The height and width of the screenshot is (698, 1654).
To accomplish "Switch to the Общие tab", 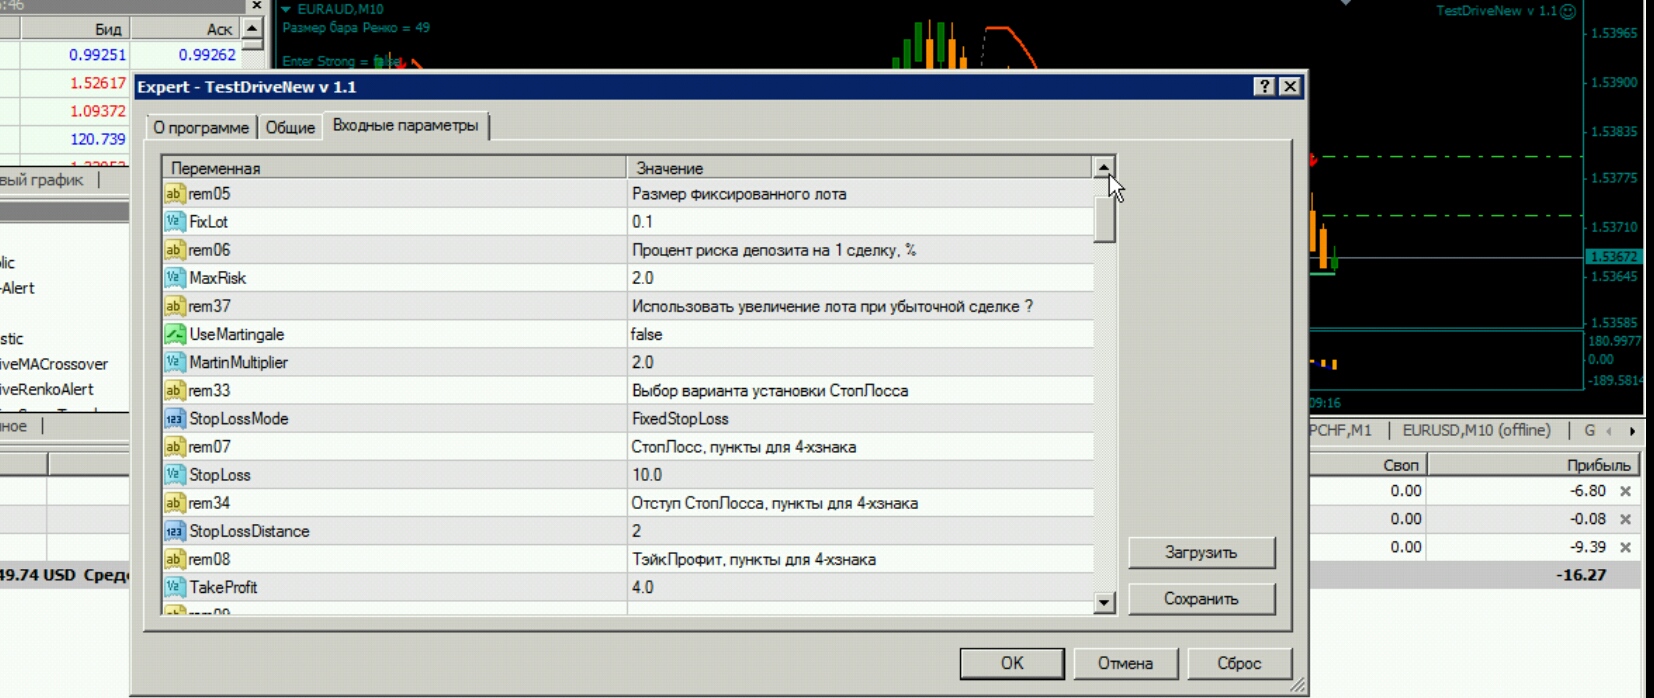I will tap(290, 127).
